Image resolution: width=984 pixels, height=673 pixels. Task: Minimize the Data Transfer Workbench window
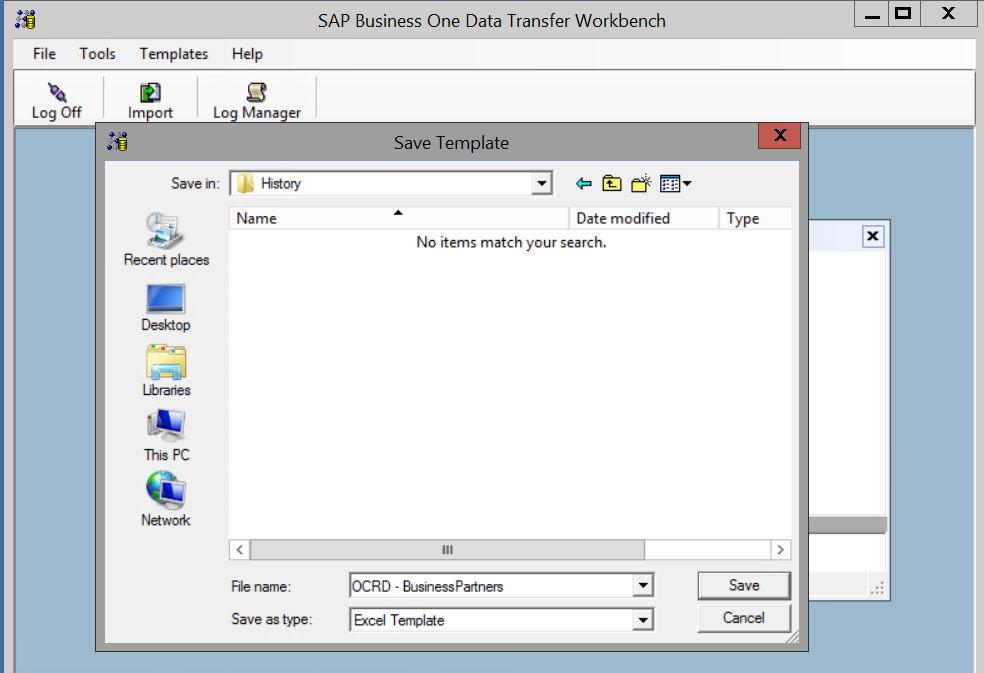(872, 14)
